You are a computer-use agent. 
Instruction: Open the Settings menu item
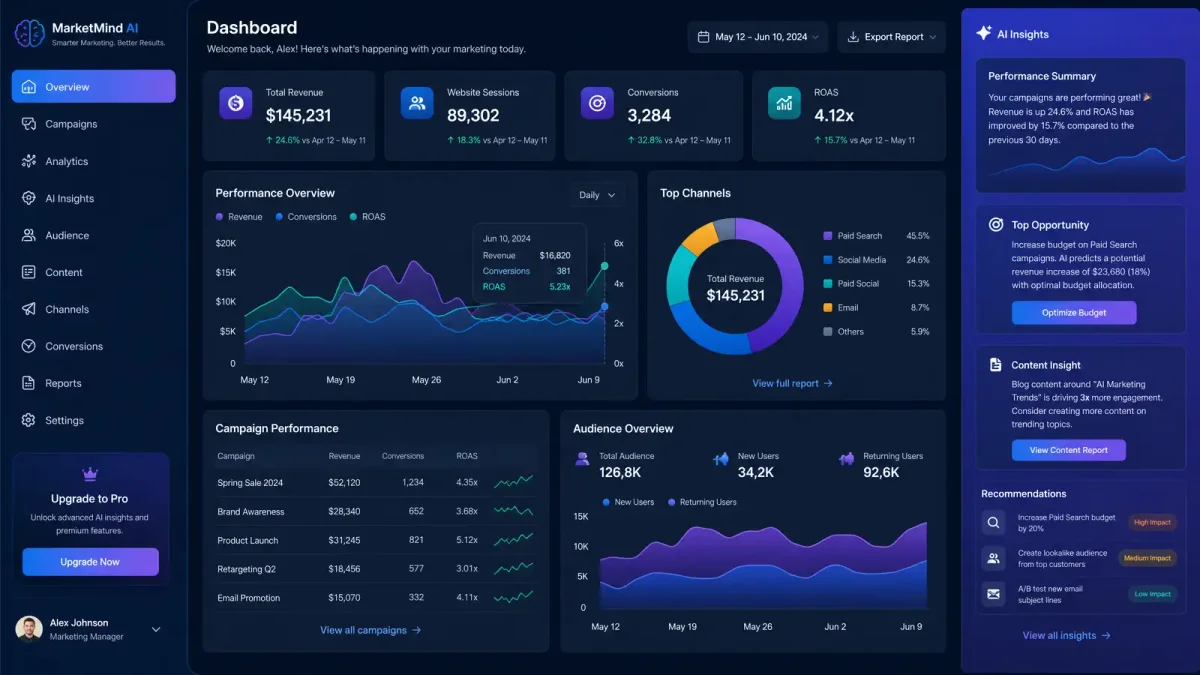93,420
